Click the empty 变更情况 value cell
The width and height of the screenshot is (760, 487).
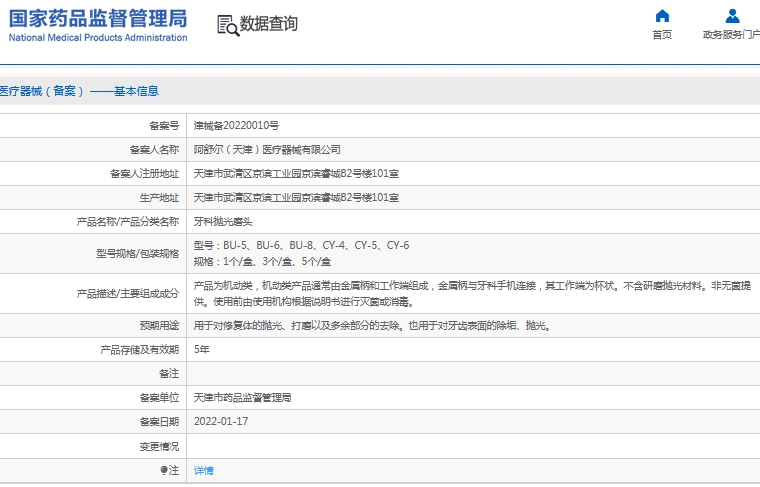coord(473,446)
